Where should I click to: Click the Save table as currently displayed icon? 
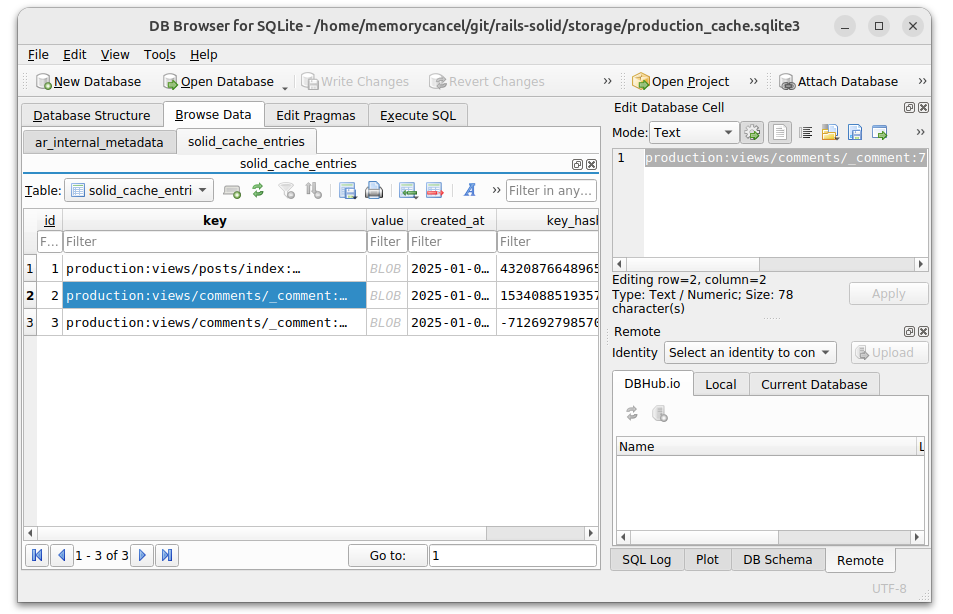[x=348, y=191]
